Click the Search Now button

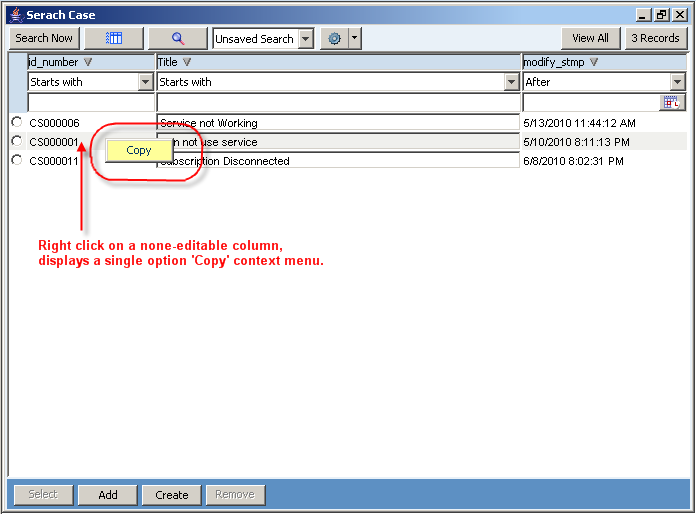pos(44,38)
